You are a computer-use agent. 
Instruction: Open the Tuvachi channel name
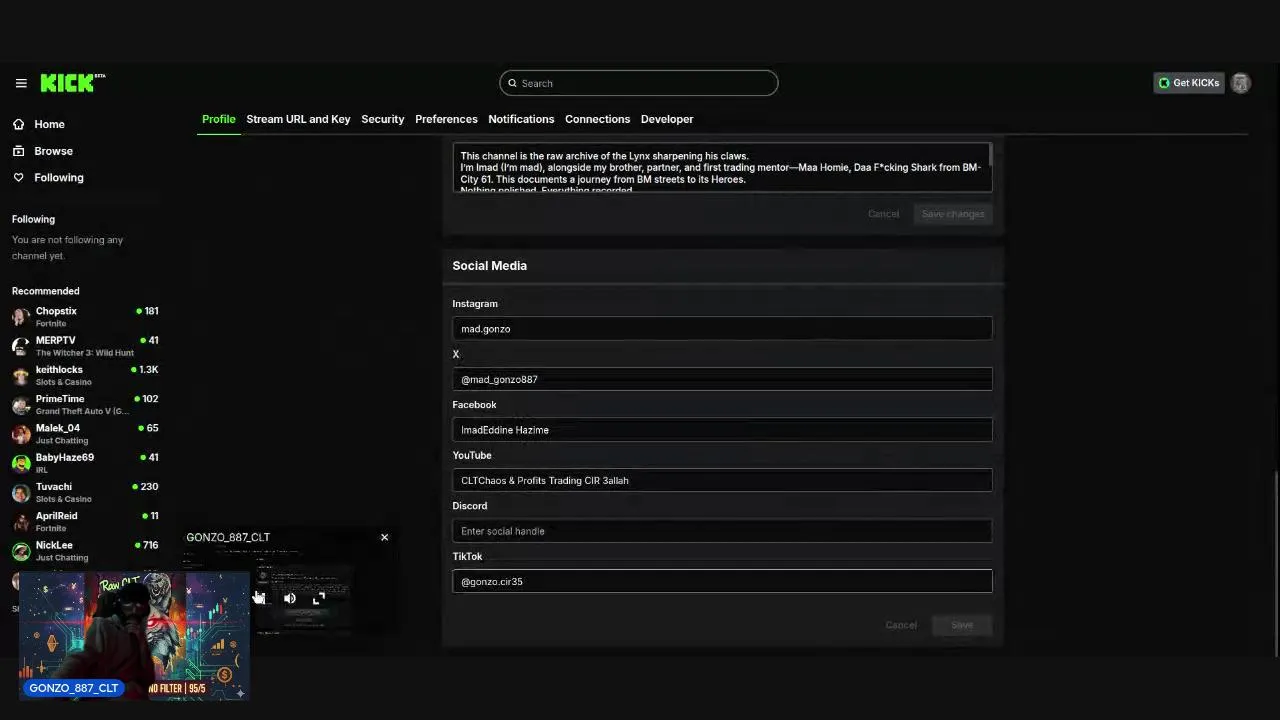54,486
